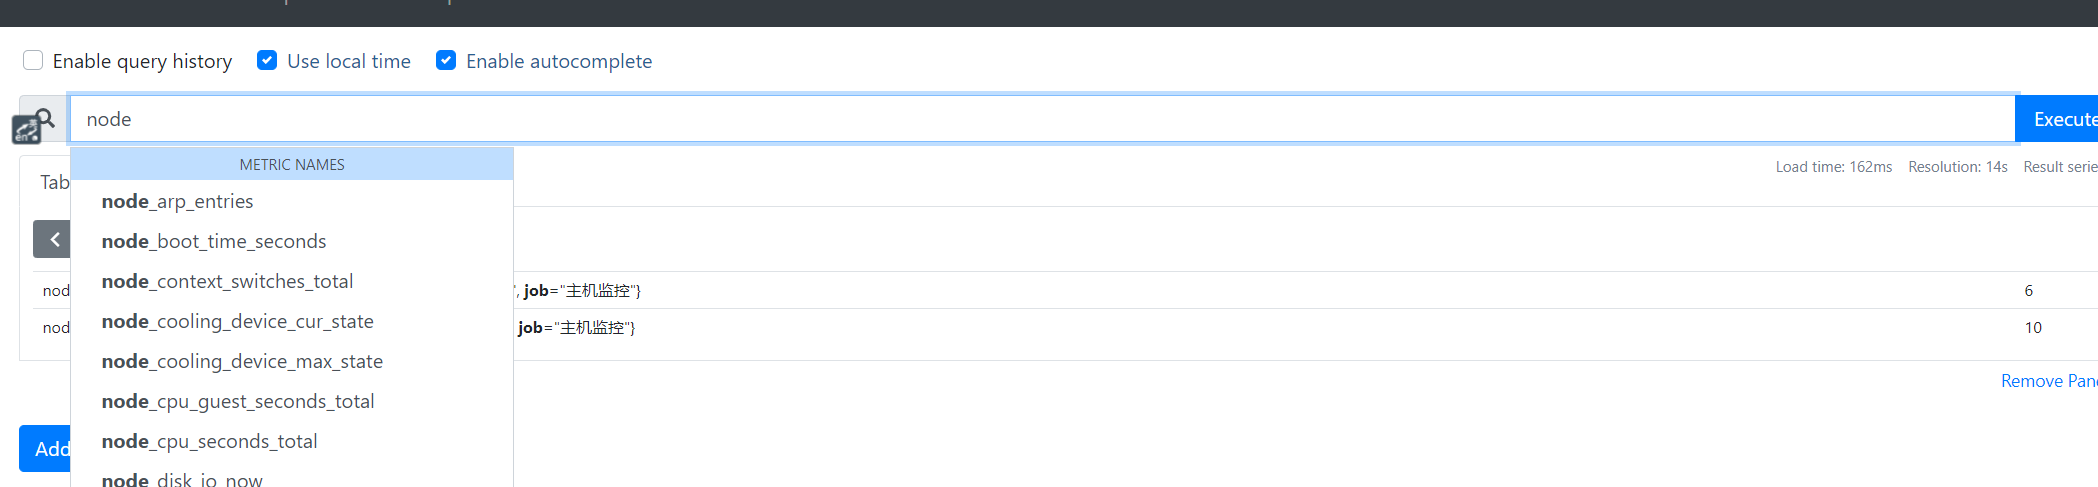
Task: Click the Execute button
Action: coord(2058,119)
